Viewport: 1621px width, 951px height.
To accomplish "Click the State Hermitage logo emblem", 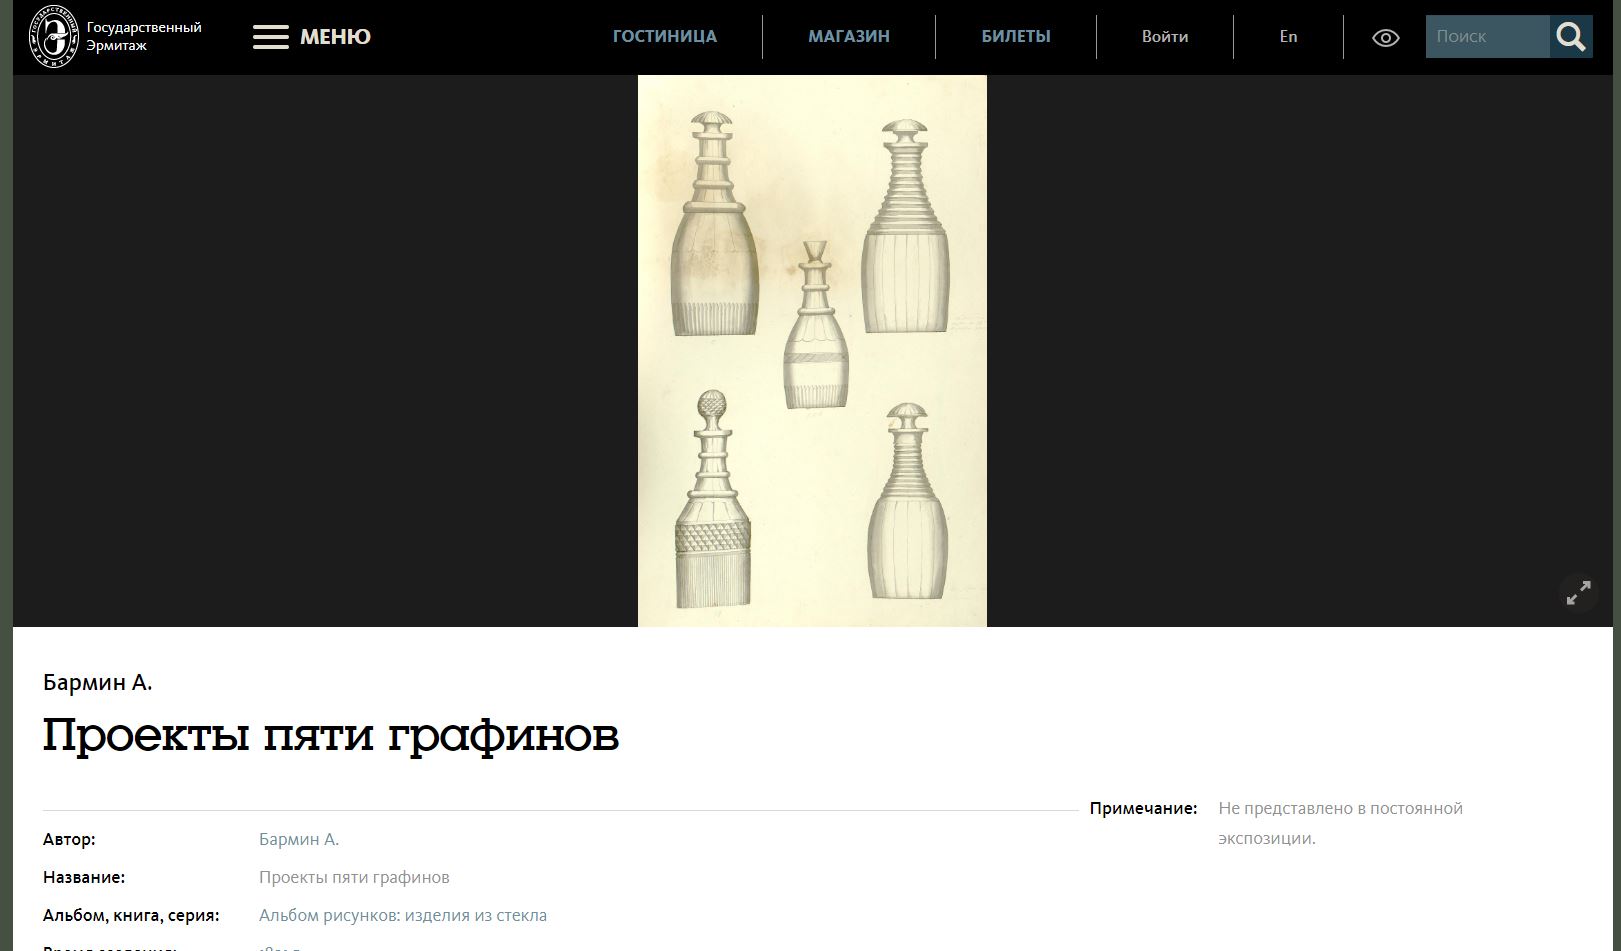I will click(x=53, y=36).
